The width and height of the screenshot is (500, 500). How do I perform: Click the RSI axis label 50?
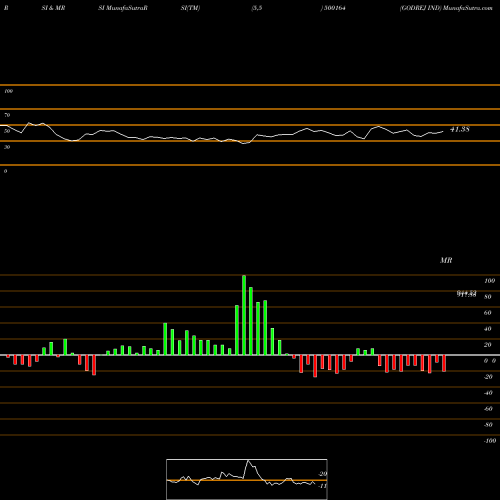click(x=7, y=131)
